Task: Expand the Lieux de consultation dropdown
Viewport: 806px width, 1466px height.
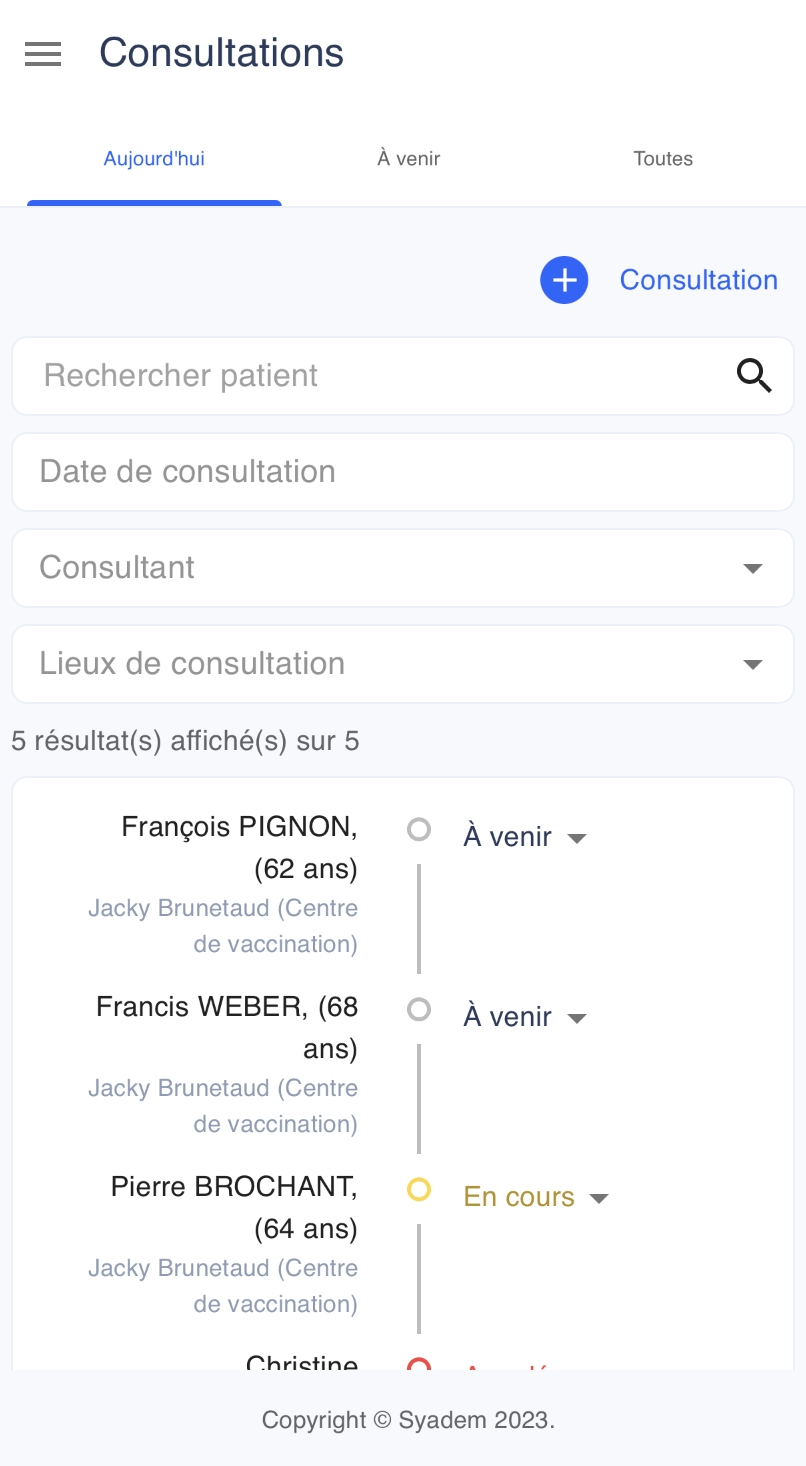Action: coord(403,664)
